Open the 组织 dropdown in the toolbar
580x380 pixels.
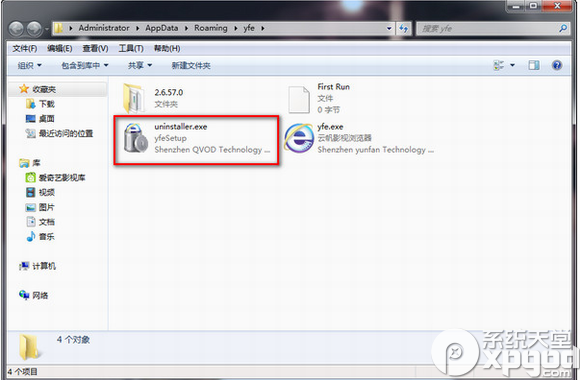(30, 65)
